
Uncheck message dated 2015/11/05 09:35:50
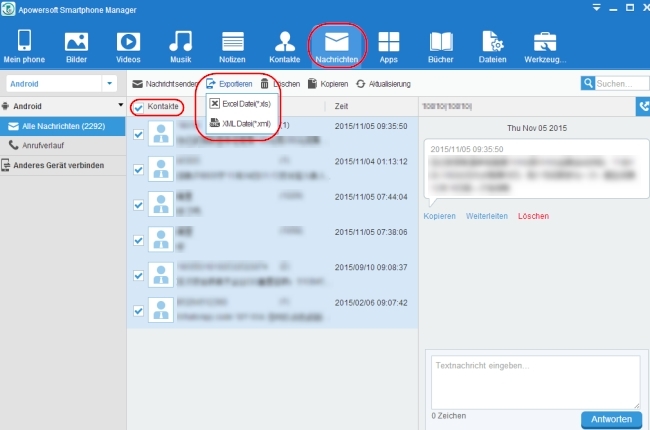(138, 134)
